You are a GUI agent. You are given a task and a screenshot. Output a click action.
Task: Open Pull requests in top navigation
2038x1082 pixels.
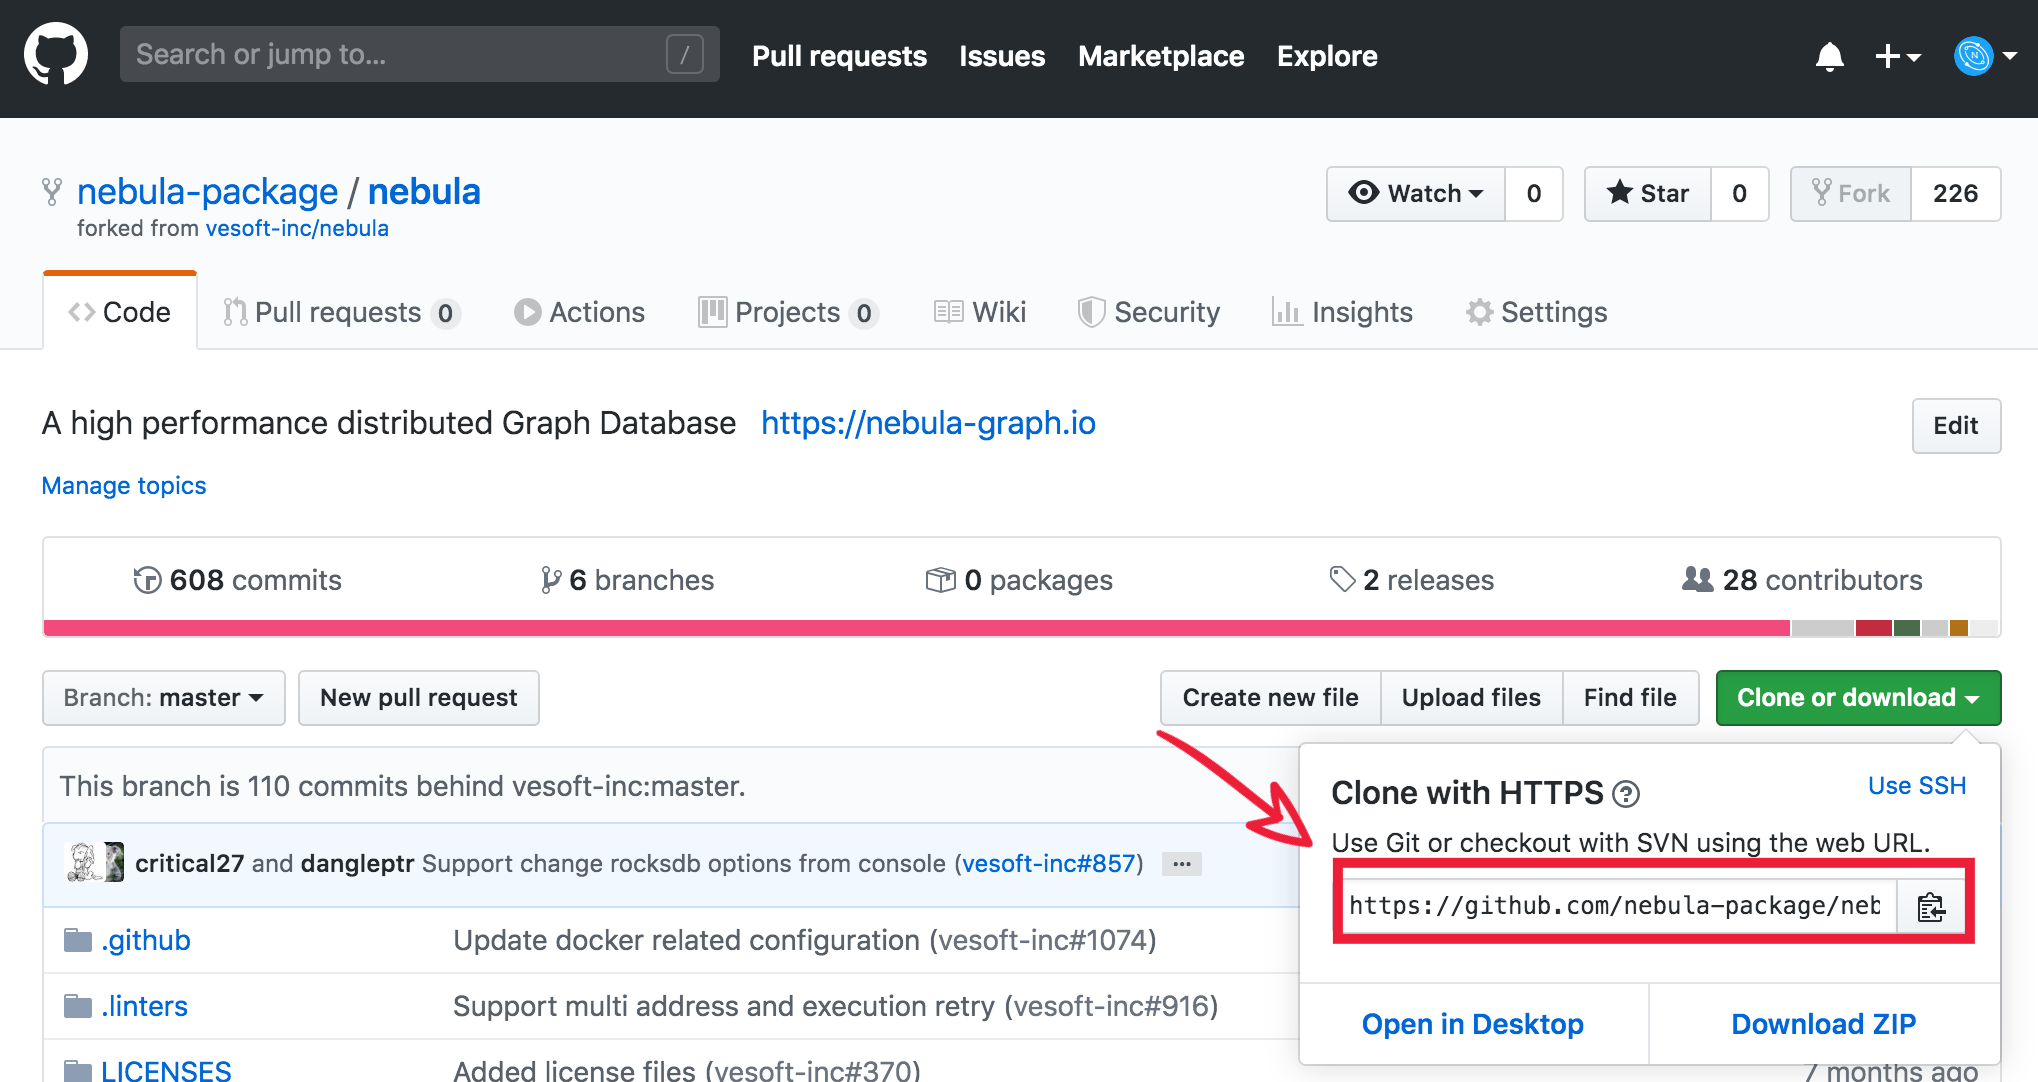point(839,56)
